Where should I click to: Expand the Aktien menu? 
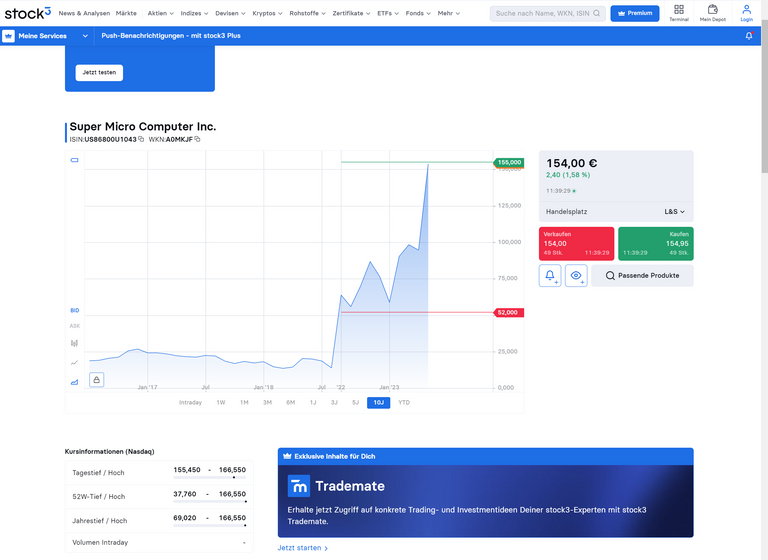(x=161, y=13)
